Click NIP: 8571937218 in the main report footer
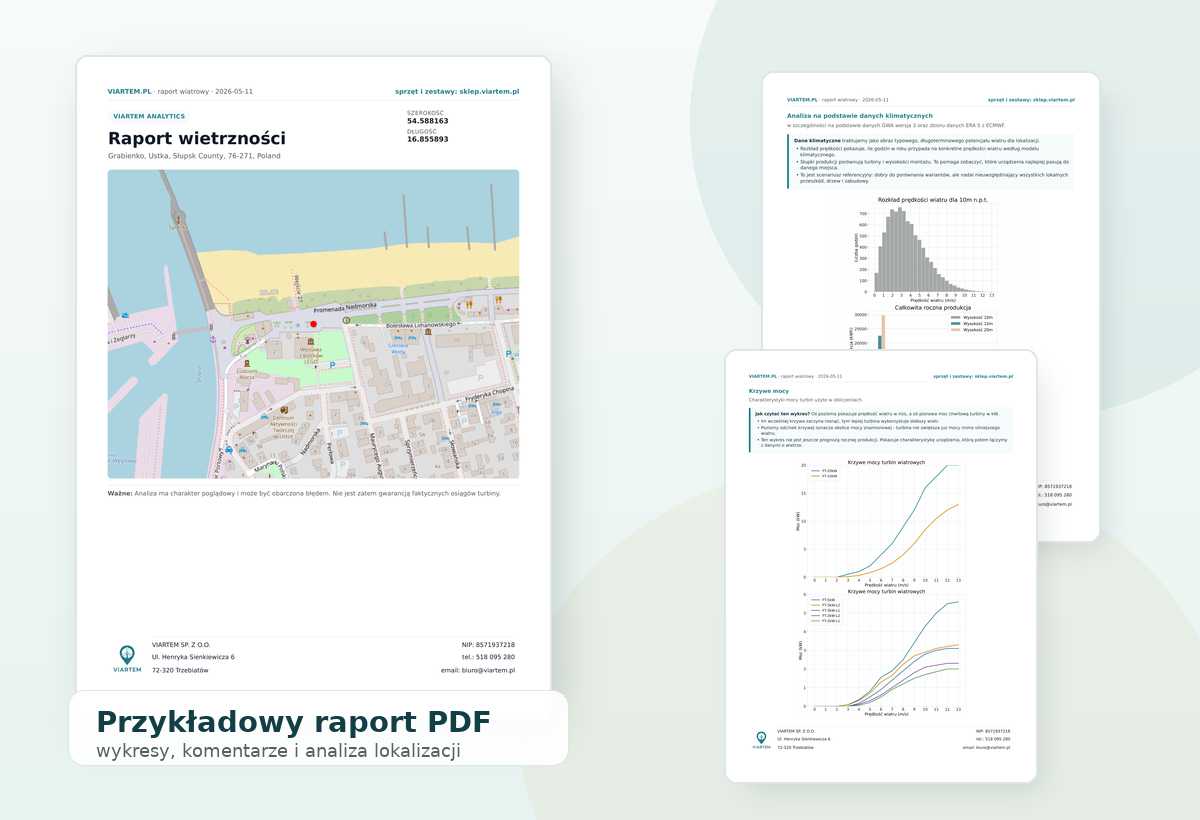The width and height of the screenshot is (1200, 820). pos(488,645)
